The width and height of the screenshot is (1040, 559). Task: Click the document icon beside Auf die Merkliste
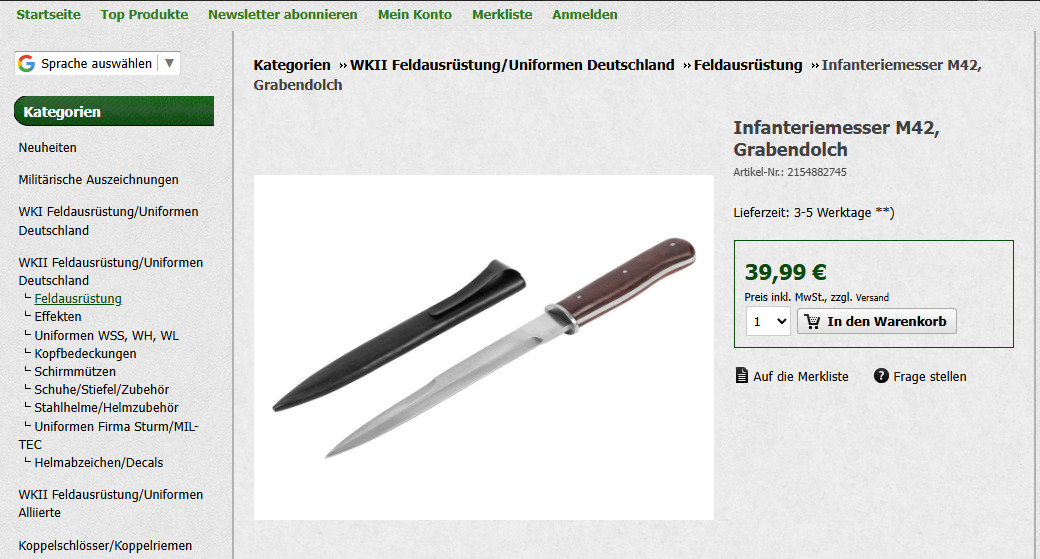(742, 375)
